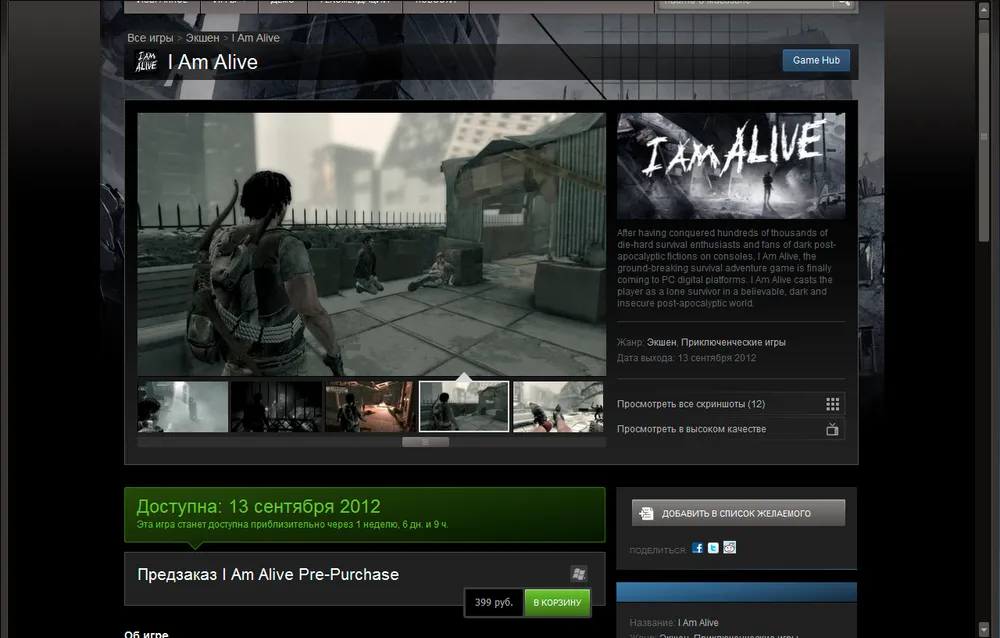Add the game to cart with В КОРЗИНУ
1000x638 pixels.
557,603
